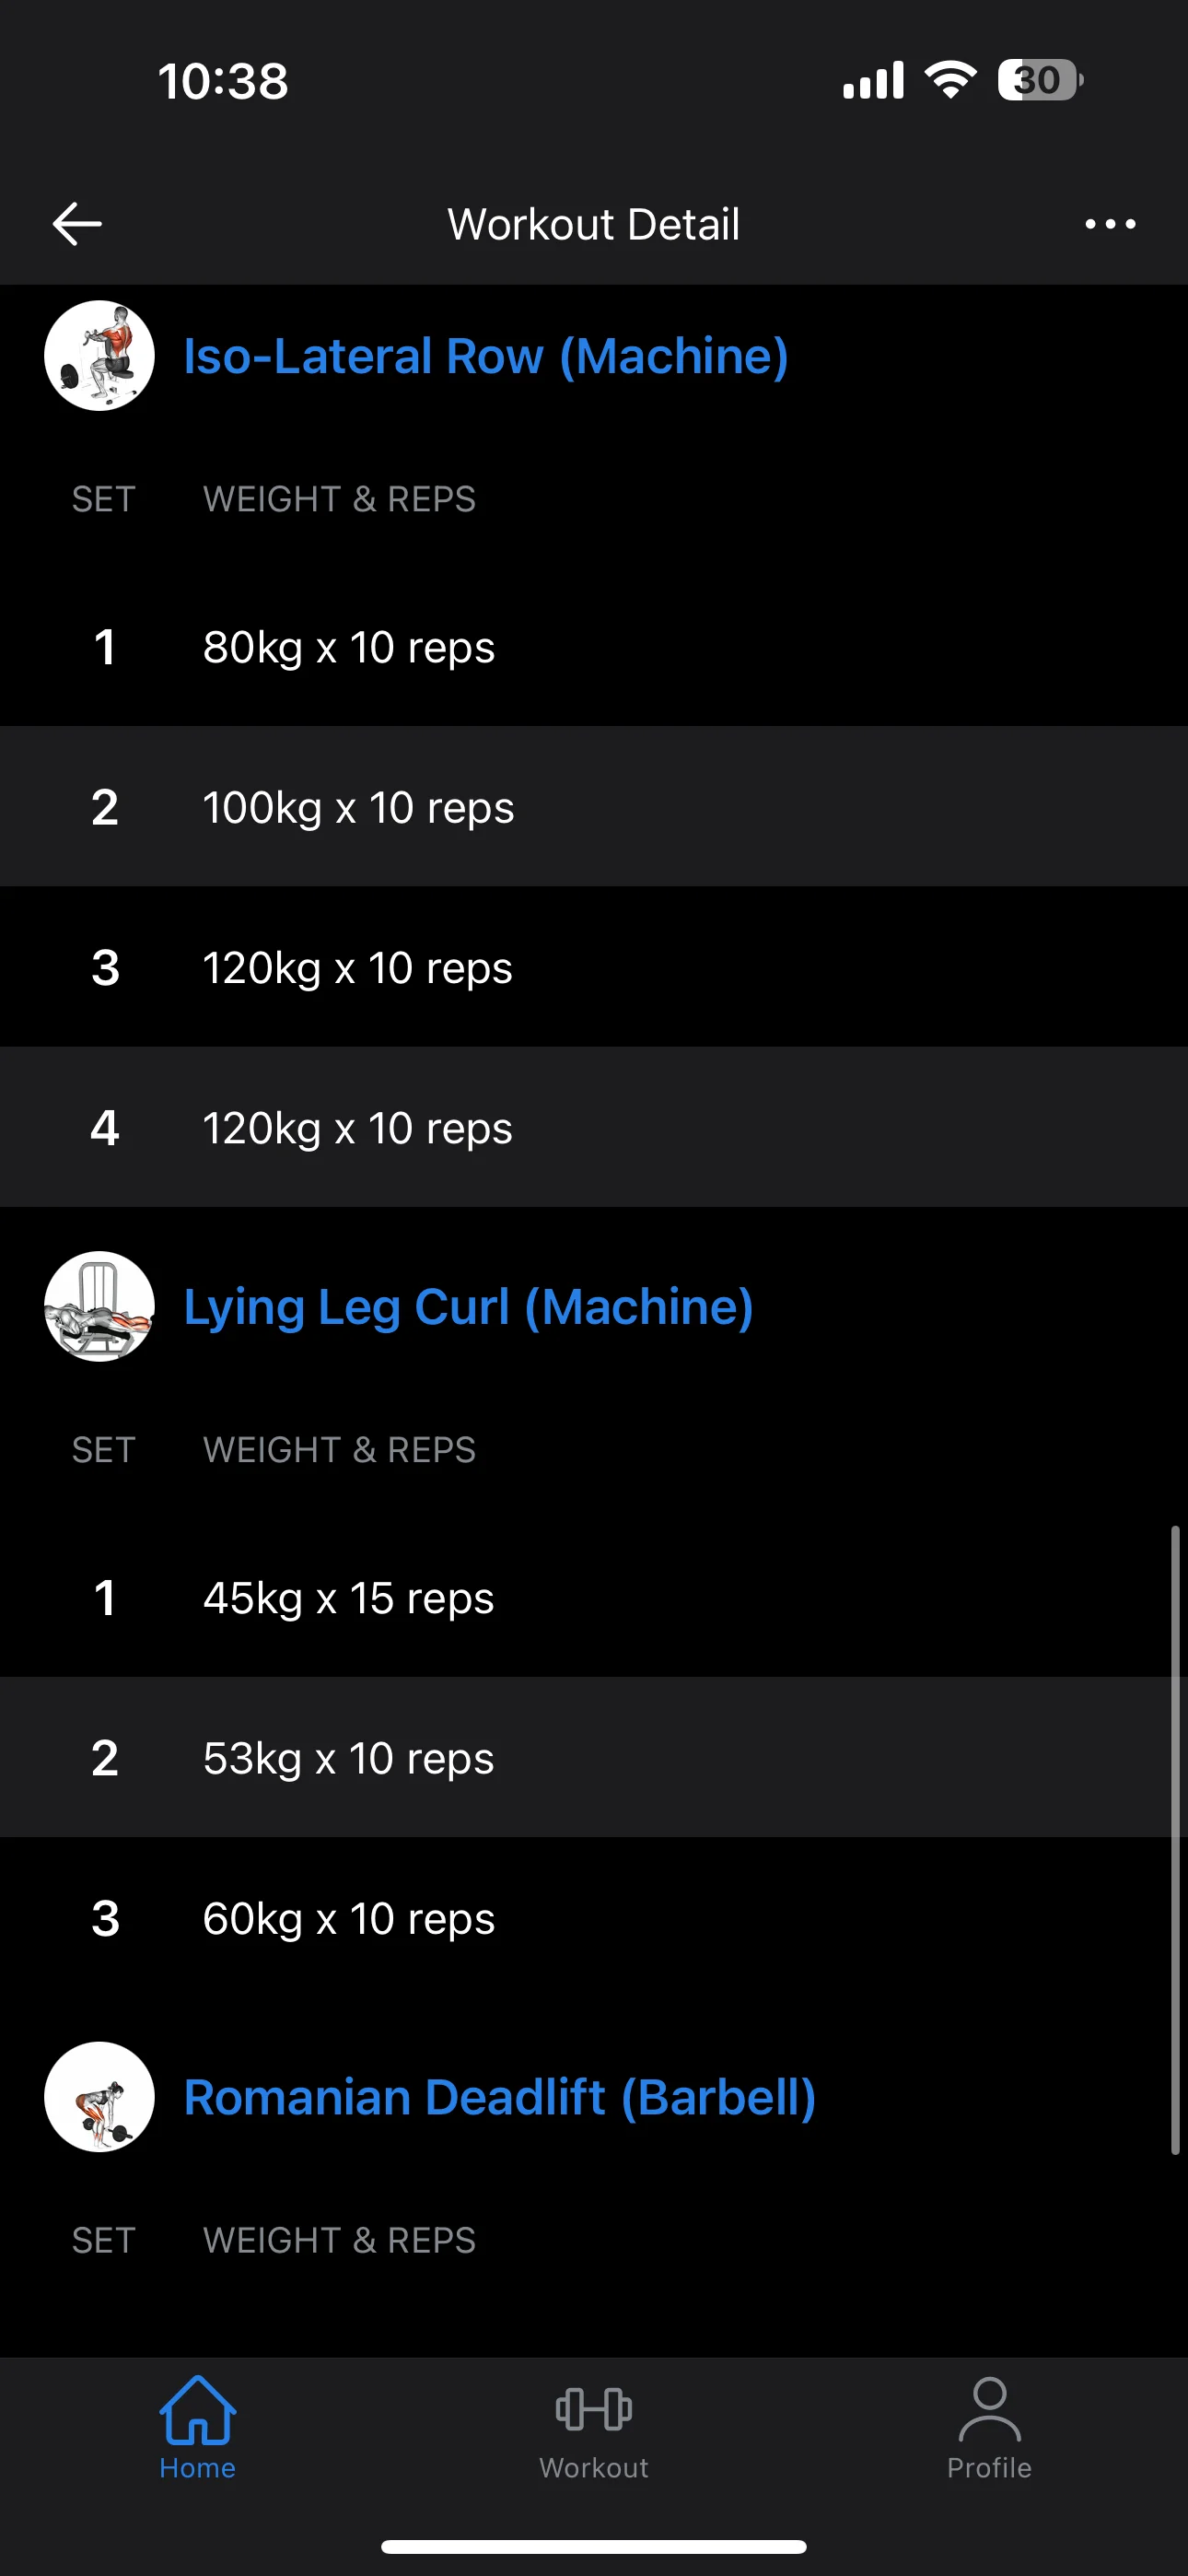Tap the Romanian Deadlift exercise image

click(99, 2096)
